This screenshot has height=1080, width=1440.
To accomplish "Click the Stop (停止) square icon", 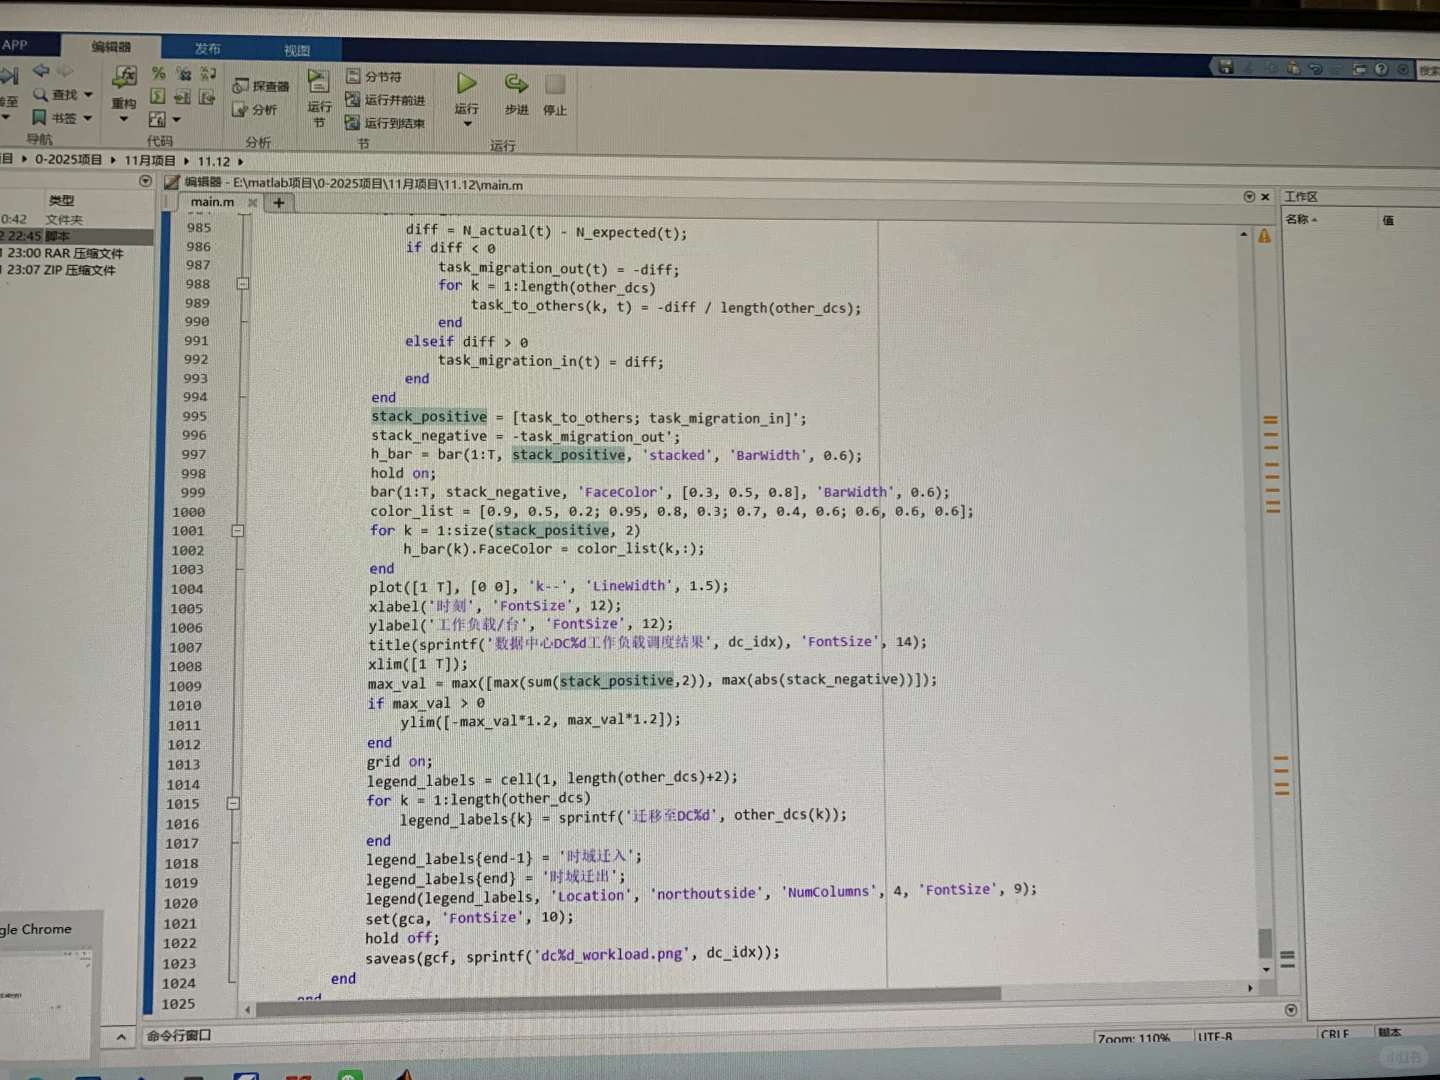I will point(555,85).
